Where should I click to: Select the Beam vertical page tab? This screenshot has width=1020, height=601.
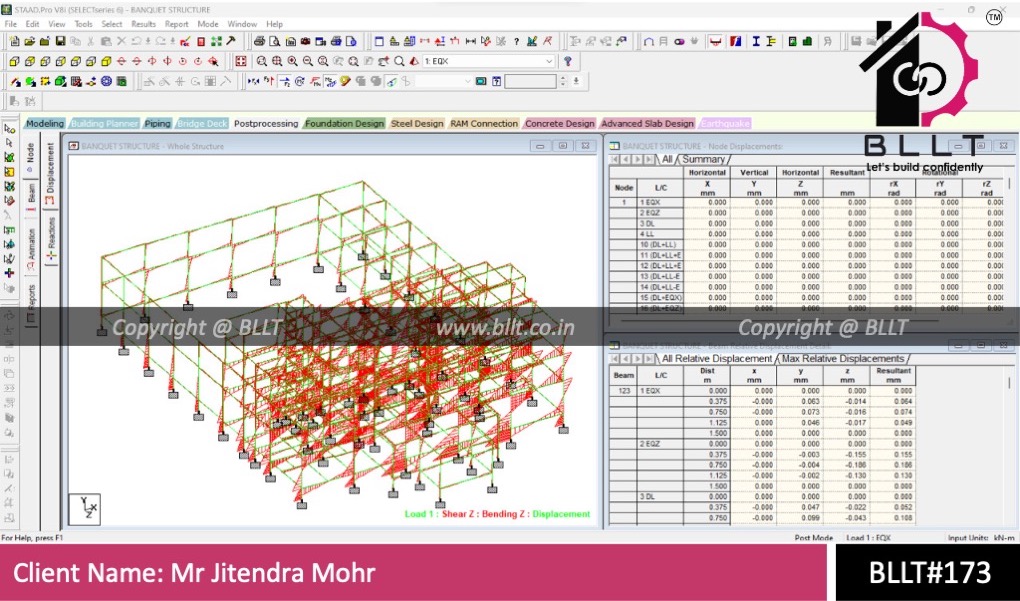pyautogui.click(x=31, y=196)
